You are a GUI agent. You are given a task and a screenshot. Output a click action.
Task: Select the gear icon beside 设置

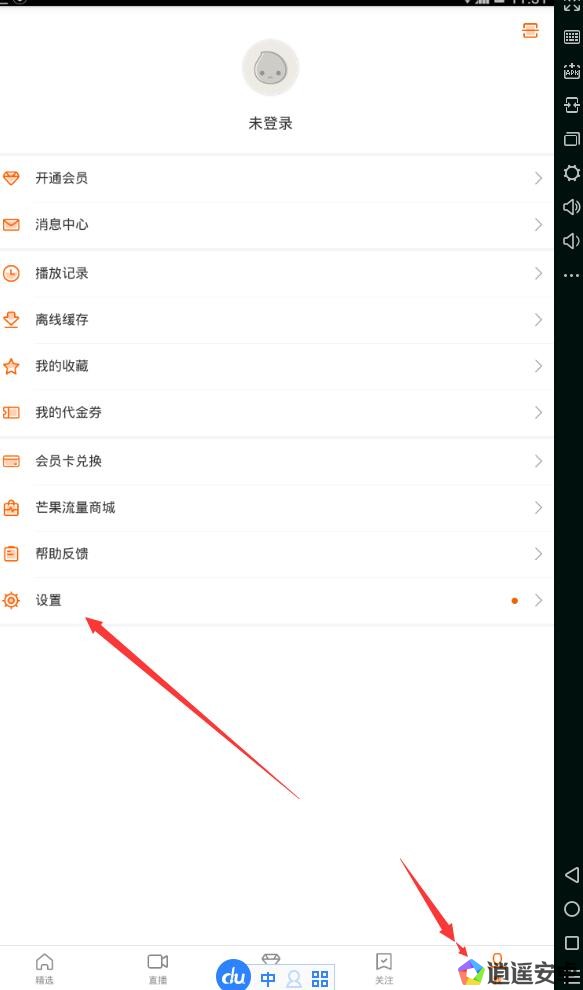point(11,600)
